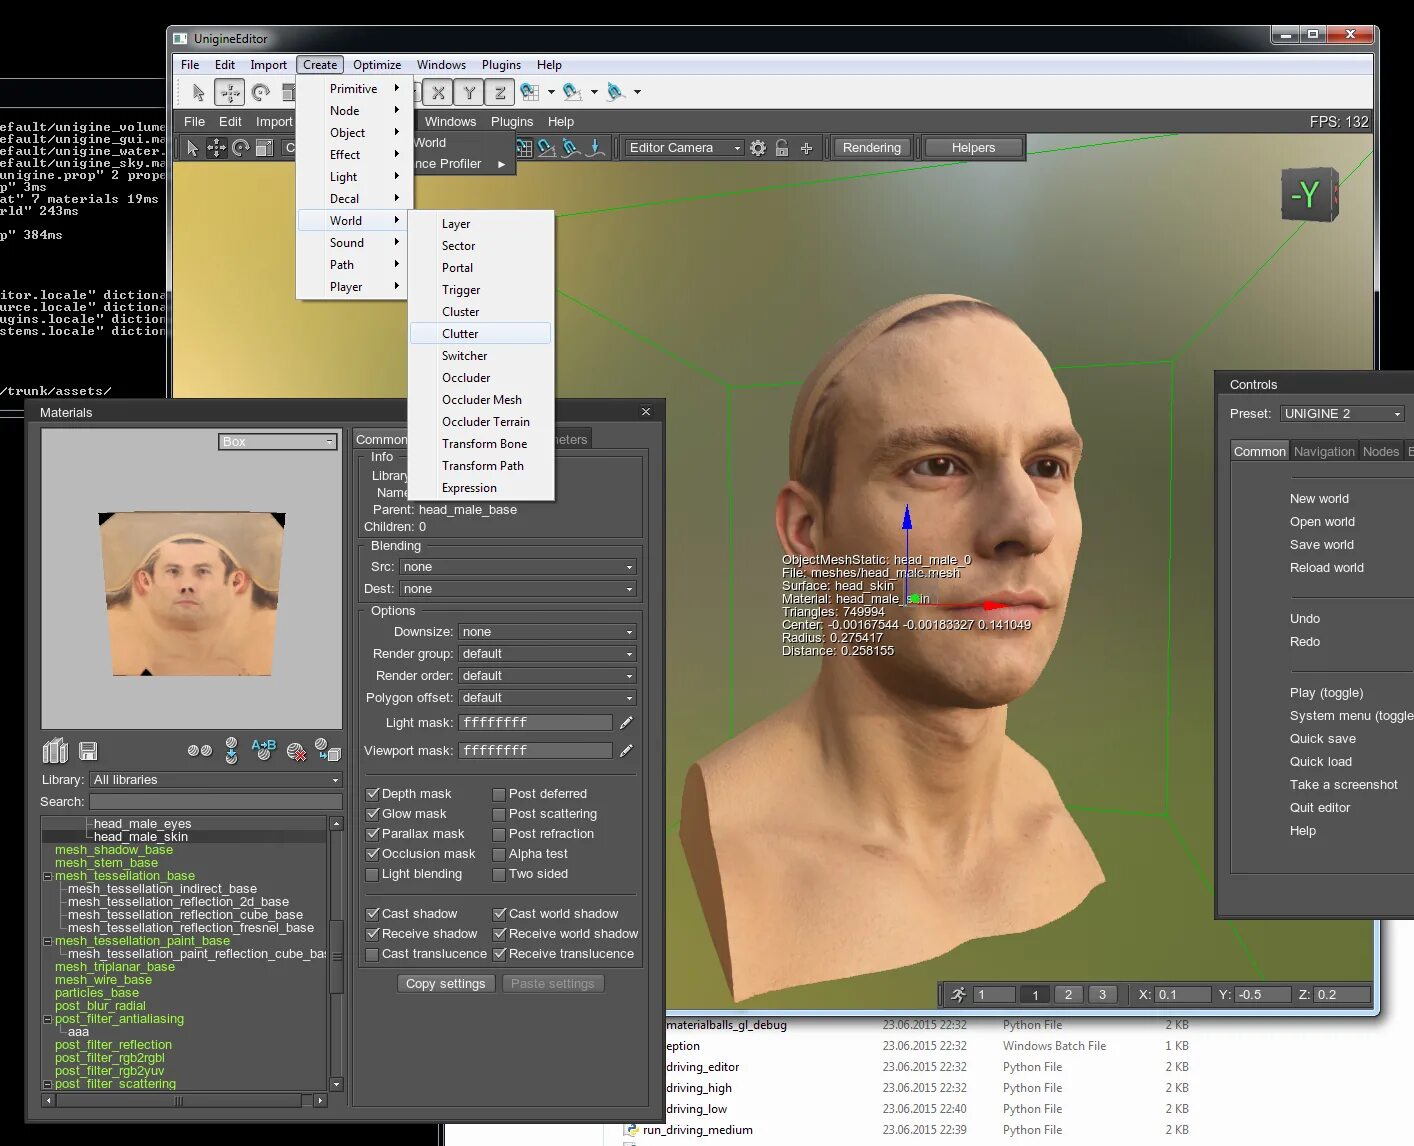Open material libraries icon in Materials panel
This screenshot has width=1414, height=1146.
pos(56,751)
